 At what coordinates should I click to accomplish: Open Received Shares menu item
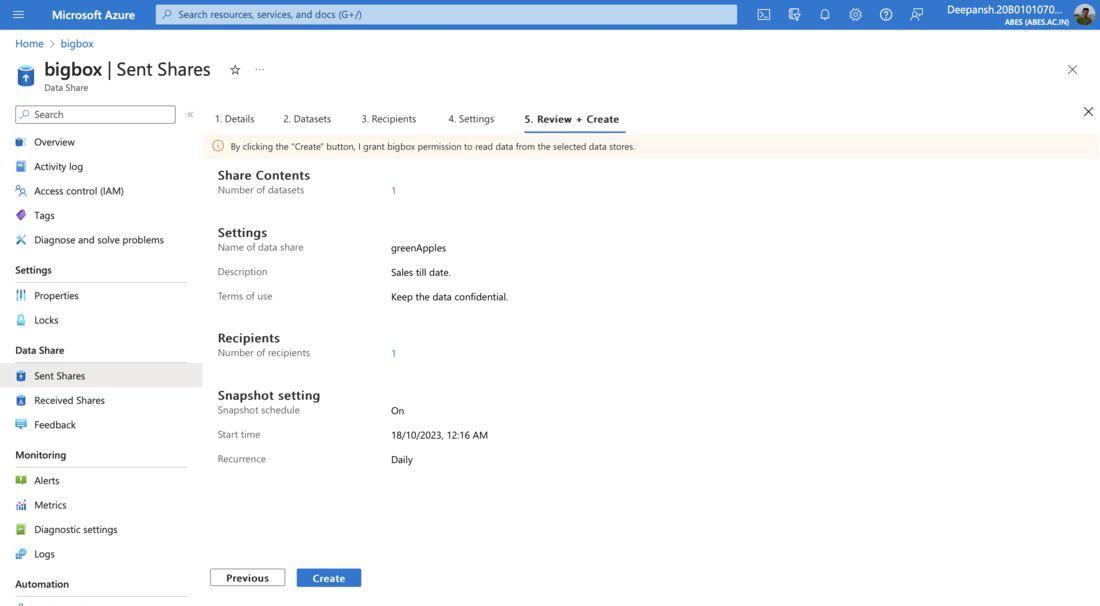(69, 400)
